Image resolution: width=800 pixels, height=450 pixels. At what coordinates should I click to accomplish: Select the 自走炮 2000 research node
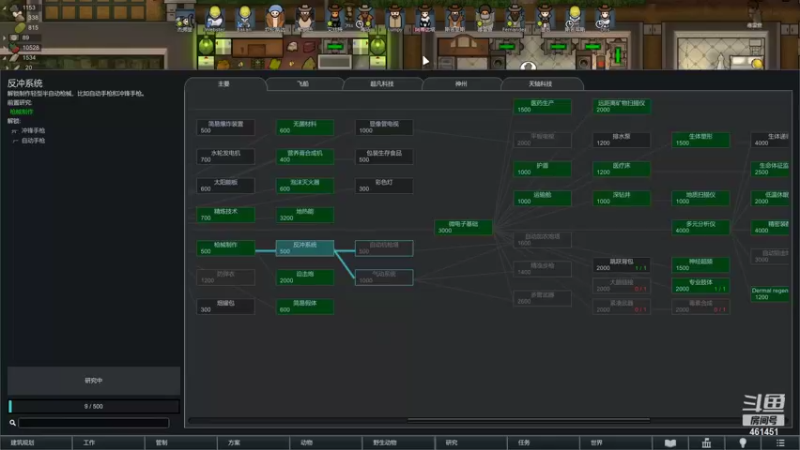click(305, 277)
